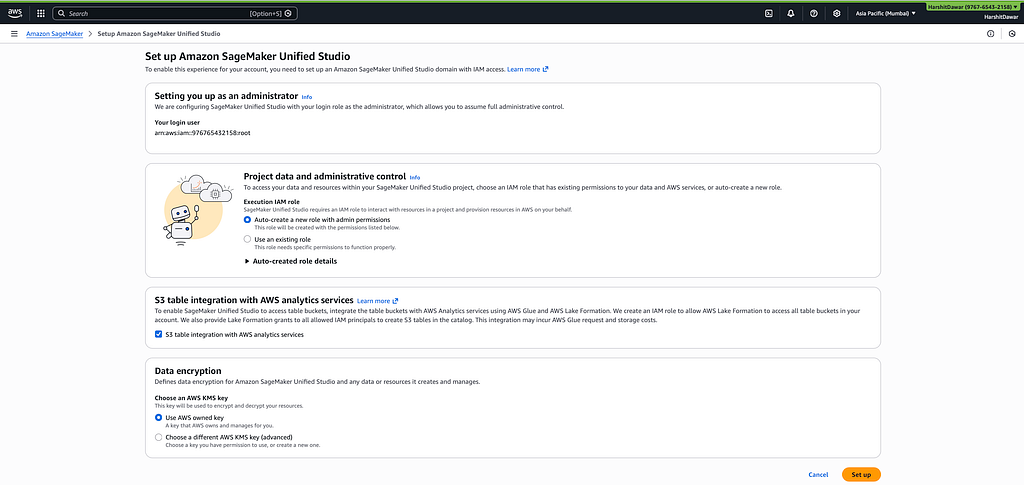Screen dimensions: 1024x485
Task: Click the login ARN arn:aws:iam::976765432158:root
Action: click(x=202, y=133)
